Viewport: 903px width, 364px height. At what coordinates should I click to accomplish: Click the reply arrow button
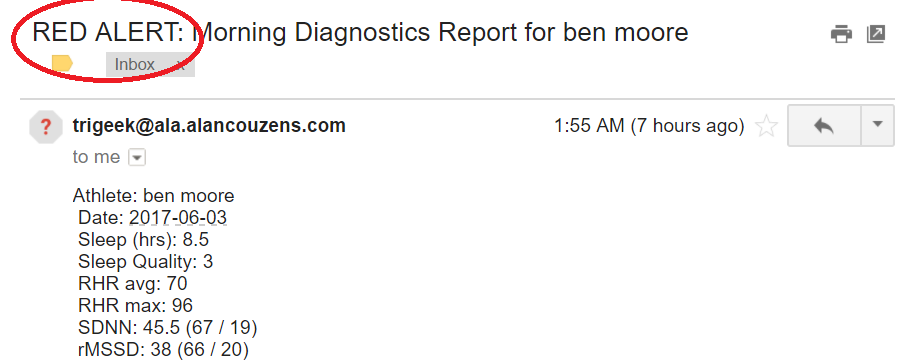pos(824,125)
